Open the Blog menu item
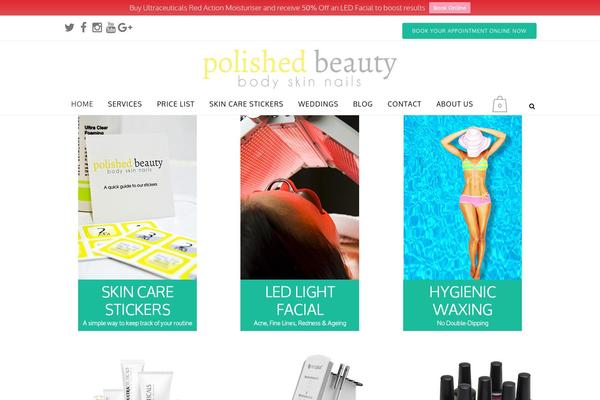Image resolution: width=600 pixels, height=400 pixels. (x=363, y=104)
